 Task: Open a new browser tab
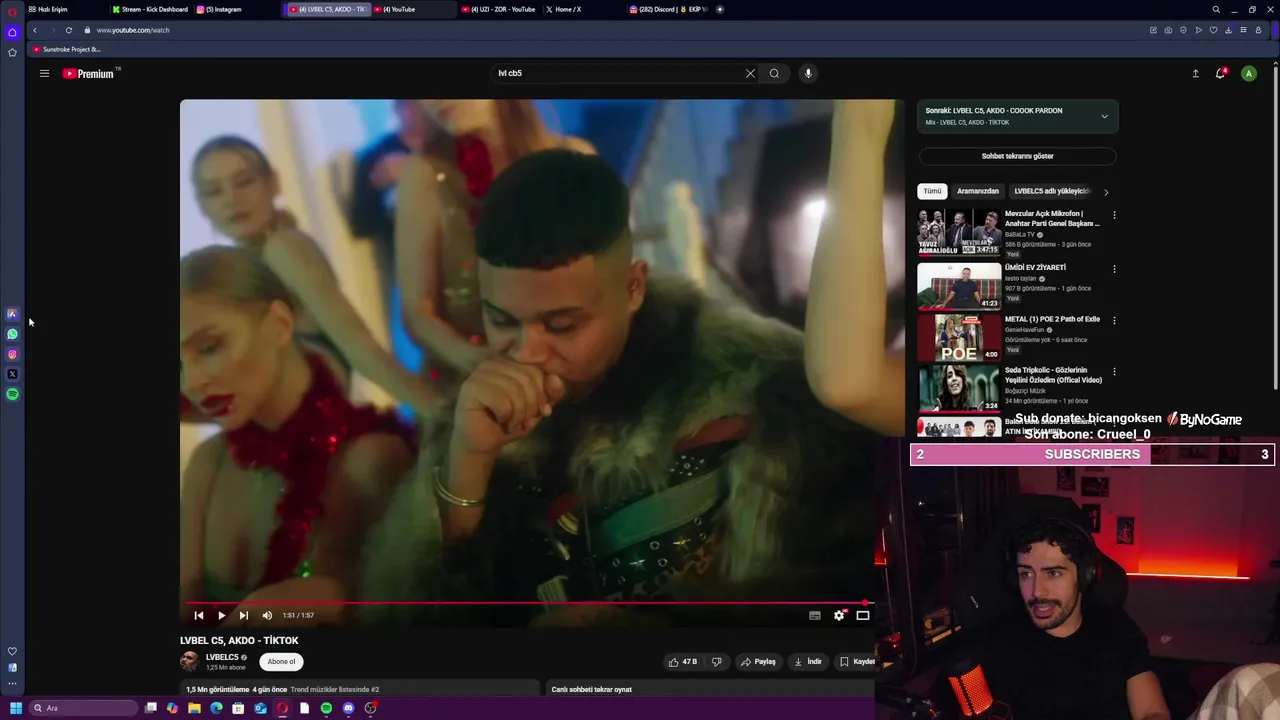click(720, 9)
